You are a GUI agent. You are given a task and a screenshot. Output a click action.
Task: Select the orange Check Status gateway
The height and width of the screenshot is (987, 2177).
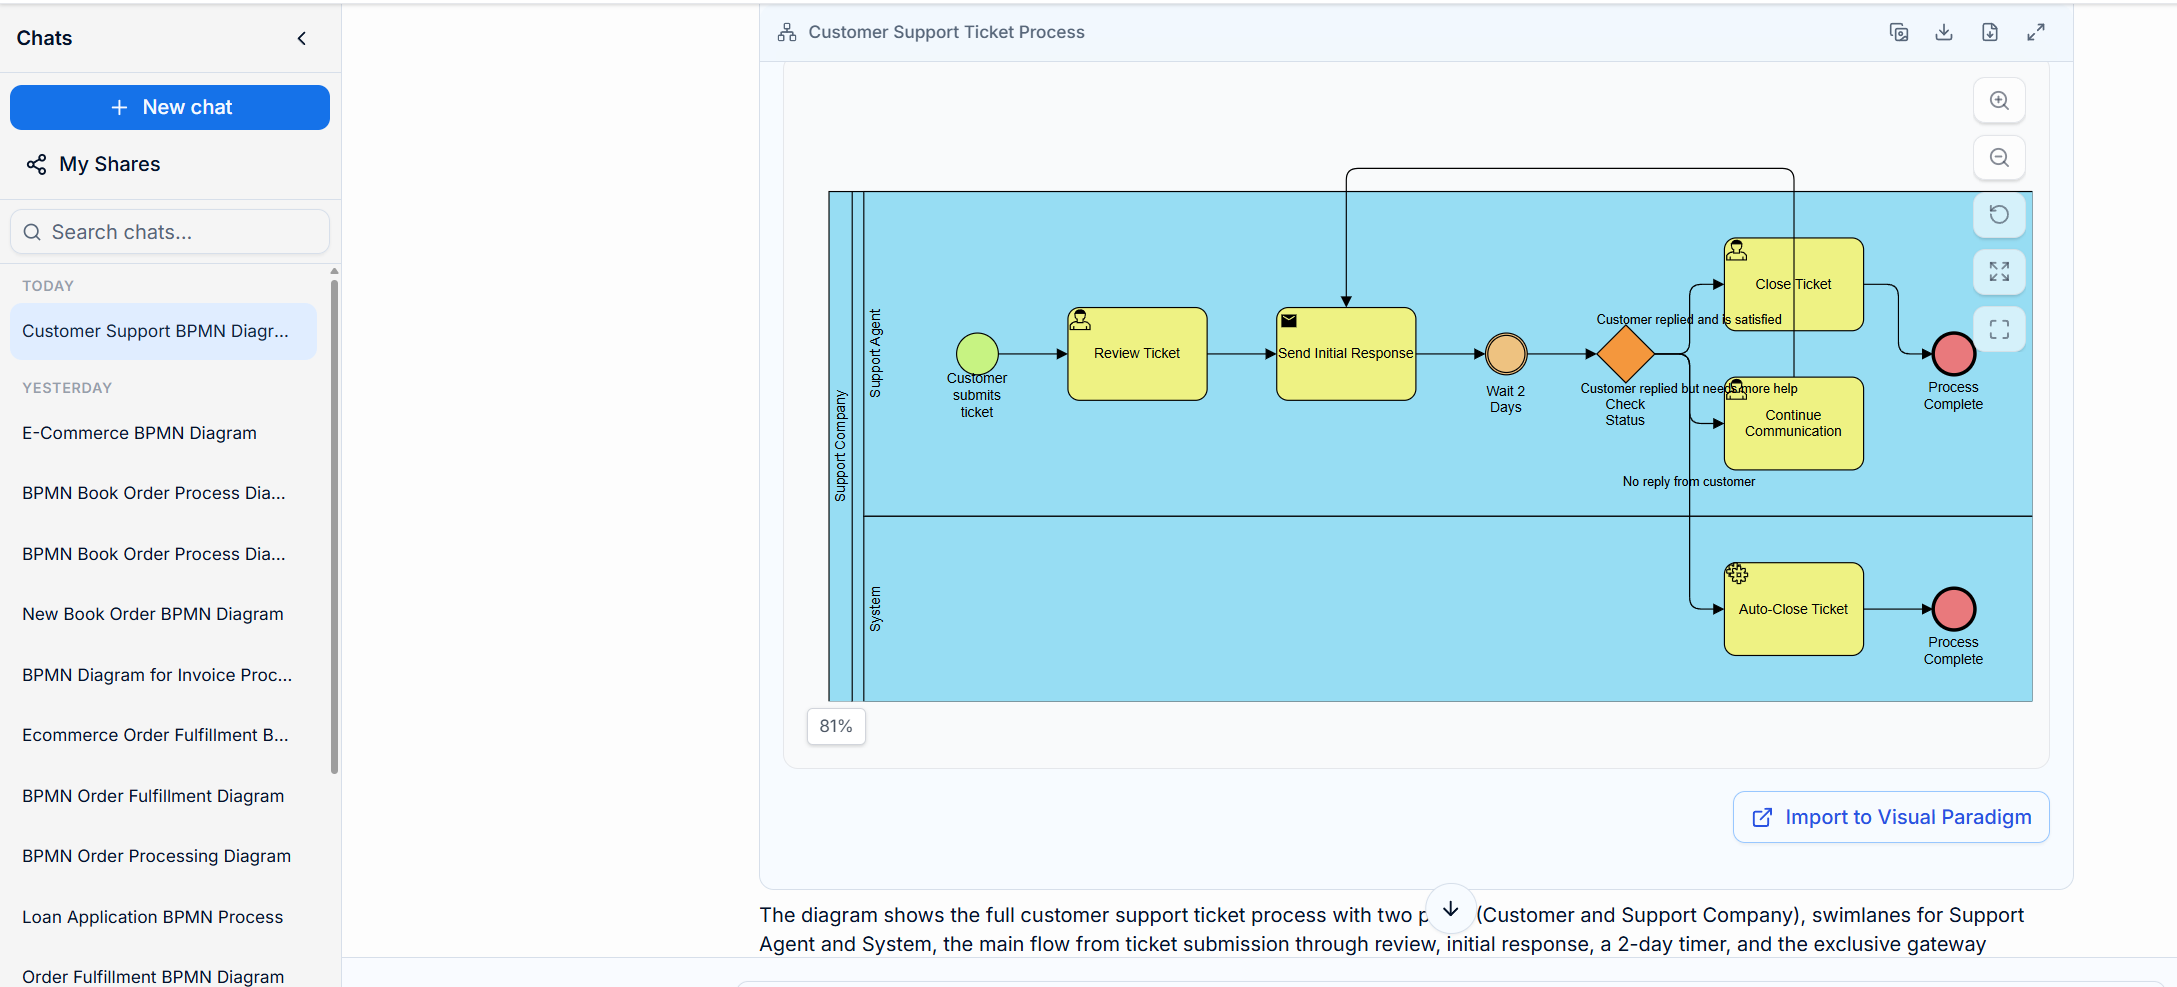point(1625,353)
